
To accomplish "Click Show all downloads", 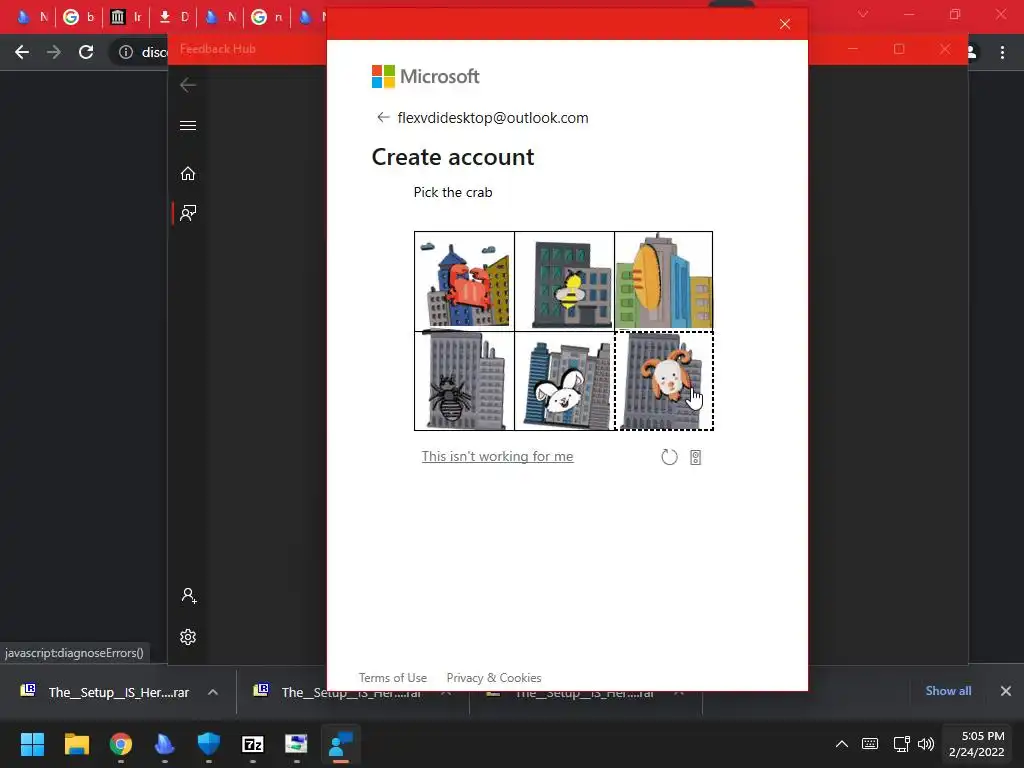I will tap(948, 691).
